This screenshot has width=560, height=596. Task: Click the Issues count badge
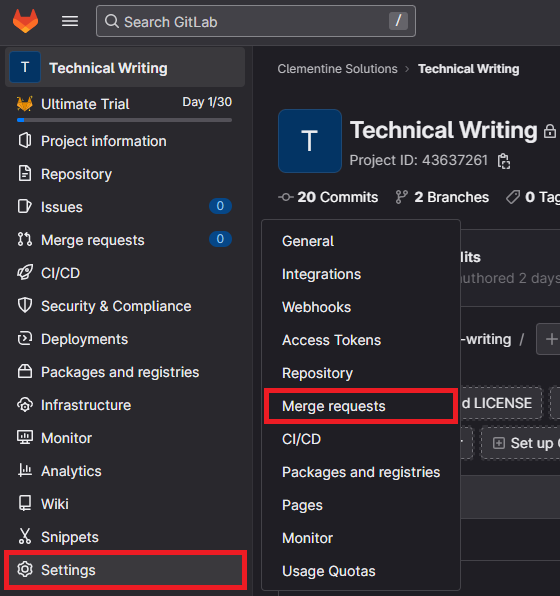[220, 206]
